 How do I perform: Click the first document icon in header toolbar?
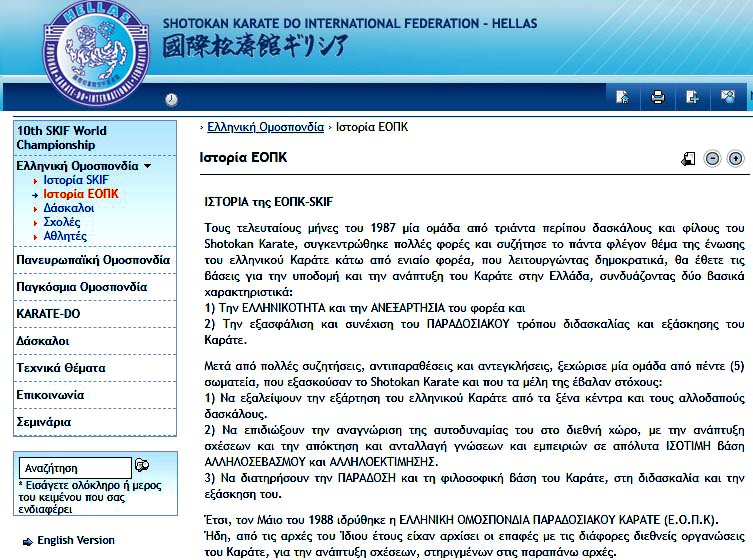[x=622, y=97]
